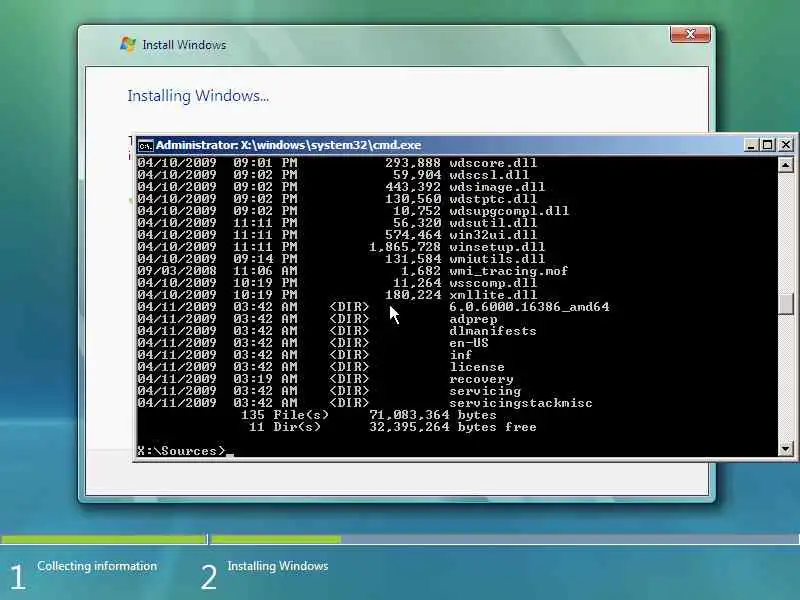The width and height of the screenshot is (800, 600).
Task: Click the cmd scrollbar down arrow
Action: click(785, 449)
